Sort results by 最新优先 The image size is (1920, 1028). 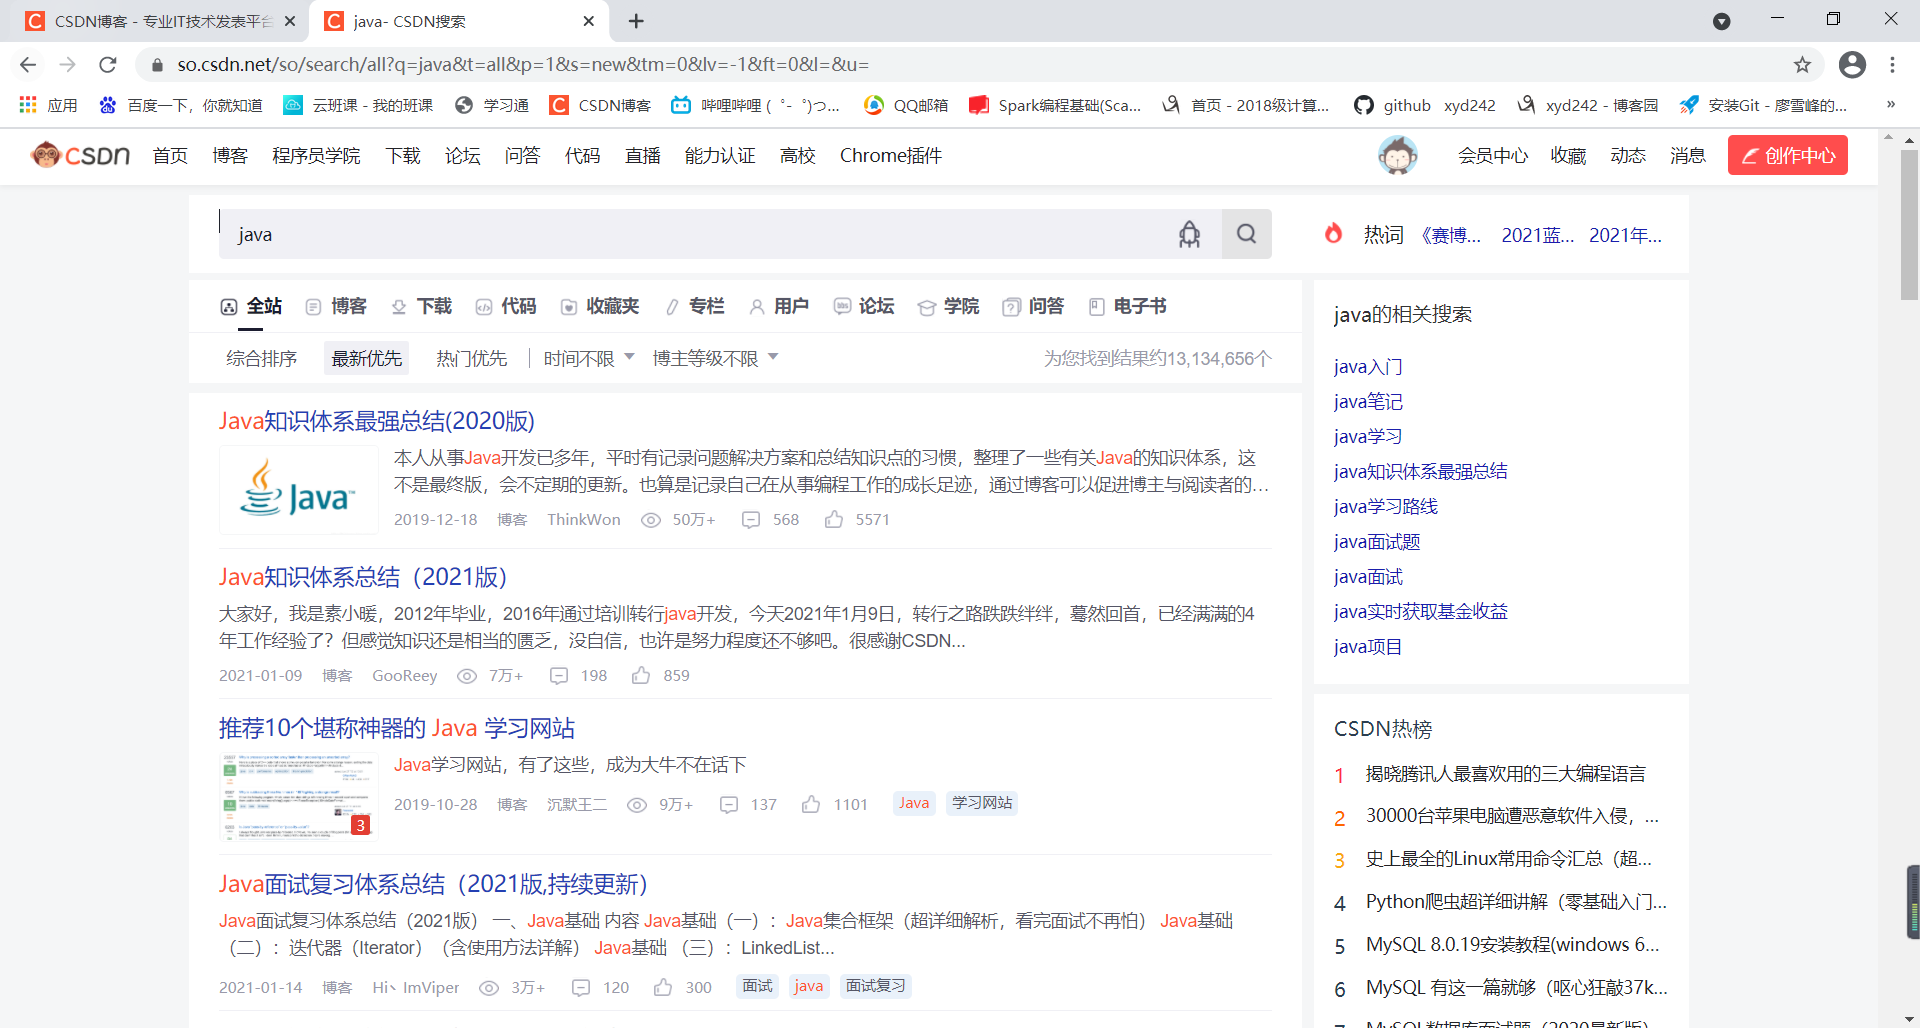click(x=367, y=358)
